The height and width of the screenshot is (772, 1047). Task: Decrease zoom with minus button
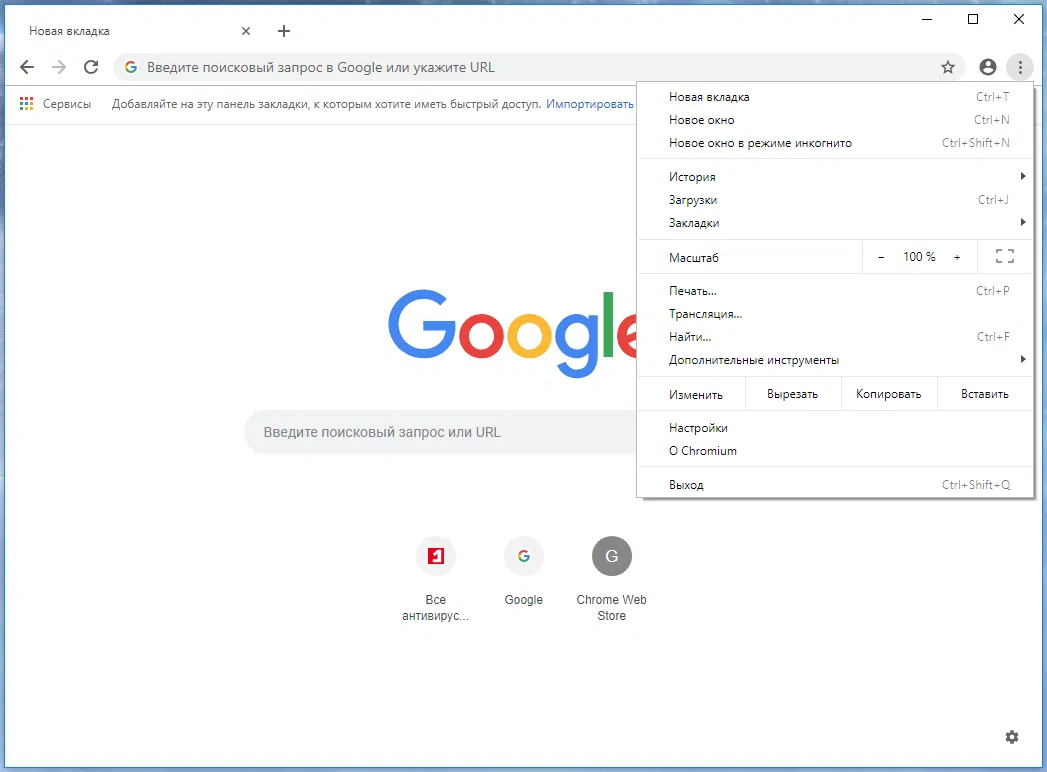click(881, 257)
